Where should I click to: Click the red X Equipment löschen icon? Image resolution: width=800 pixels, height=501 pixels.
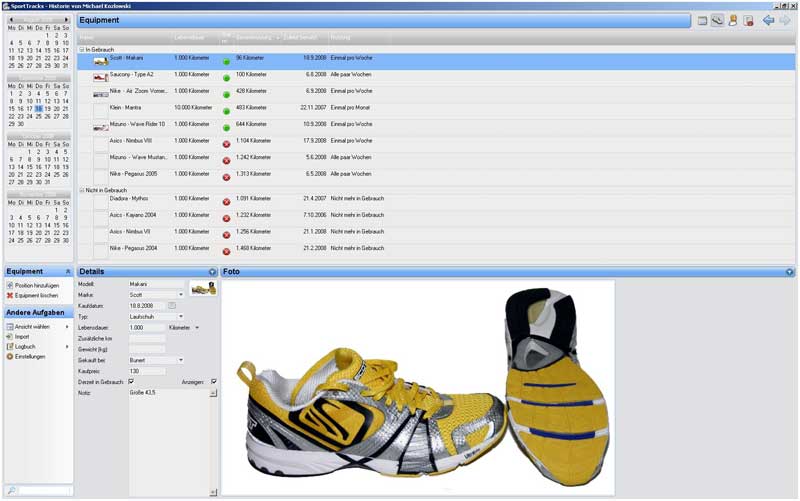point(10,295)
